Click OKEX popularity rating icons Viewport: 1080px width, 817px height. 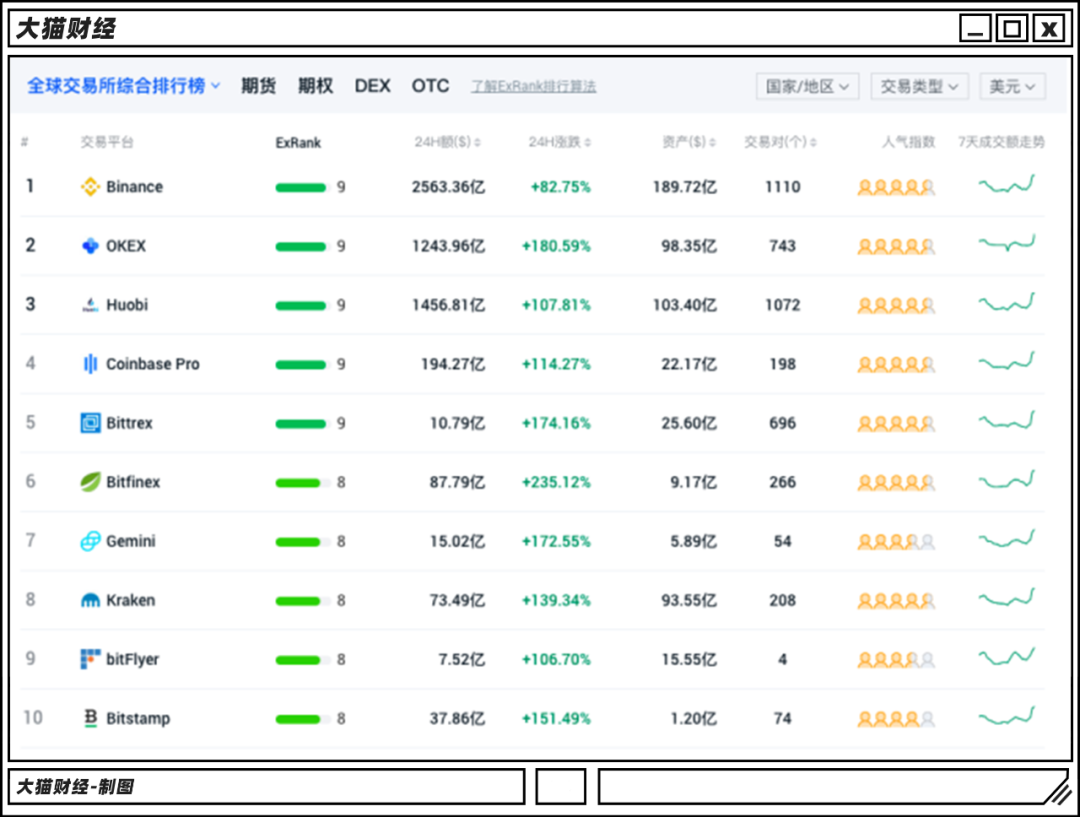tap(896, 247)
